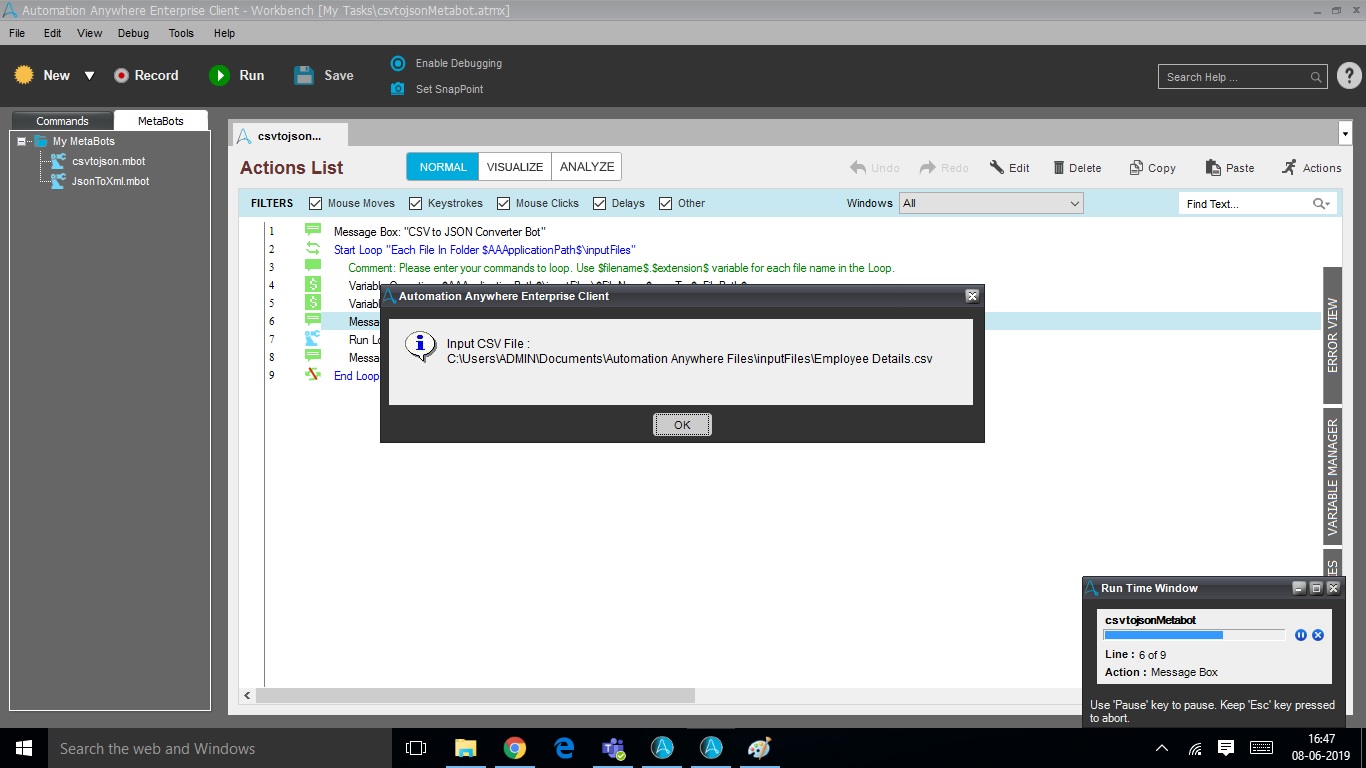Click the Actions List horizontal scrollbar
Viewport: 1366px width, 768px height.
(475, 695)
